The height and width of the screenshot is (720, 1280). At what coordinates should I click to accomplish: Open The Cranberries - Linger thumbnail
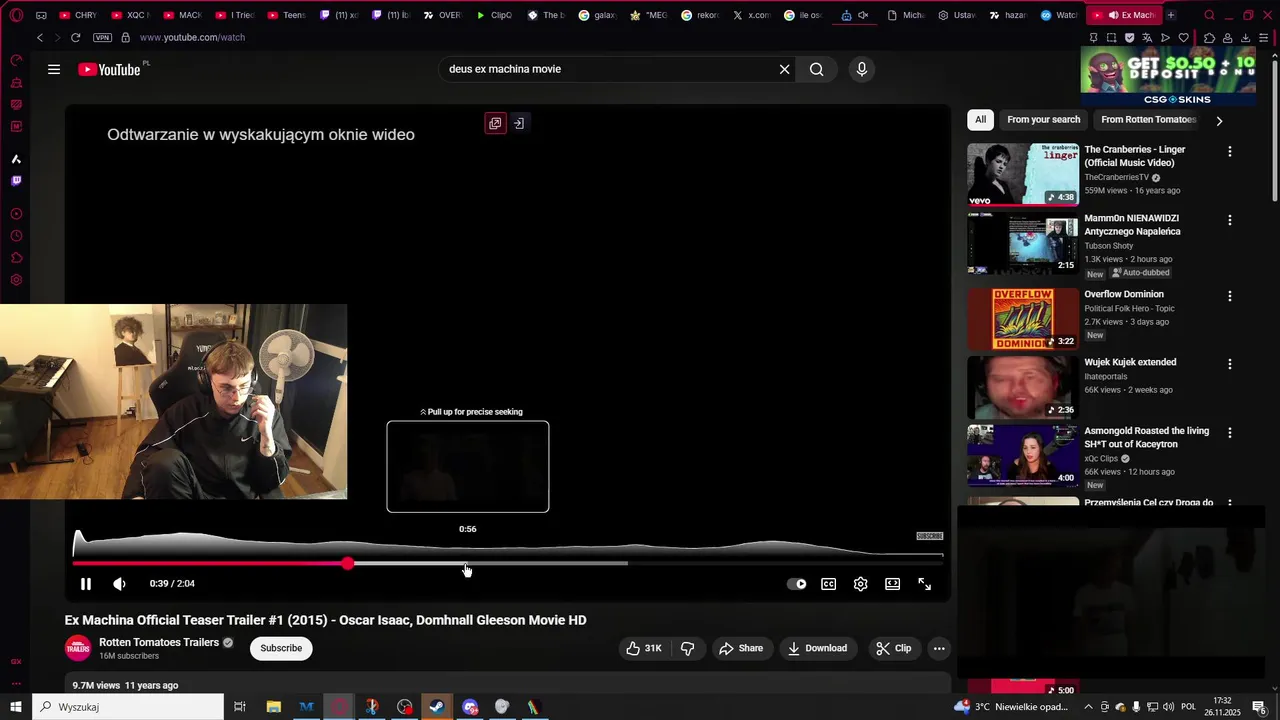(x=1023, y=174)
